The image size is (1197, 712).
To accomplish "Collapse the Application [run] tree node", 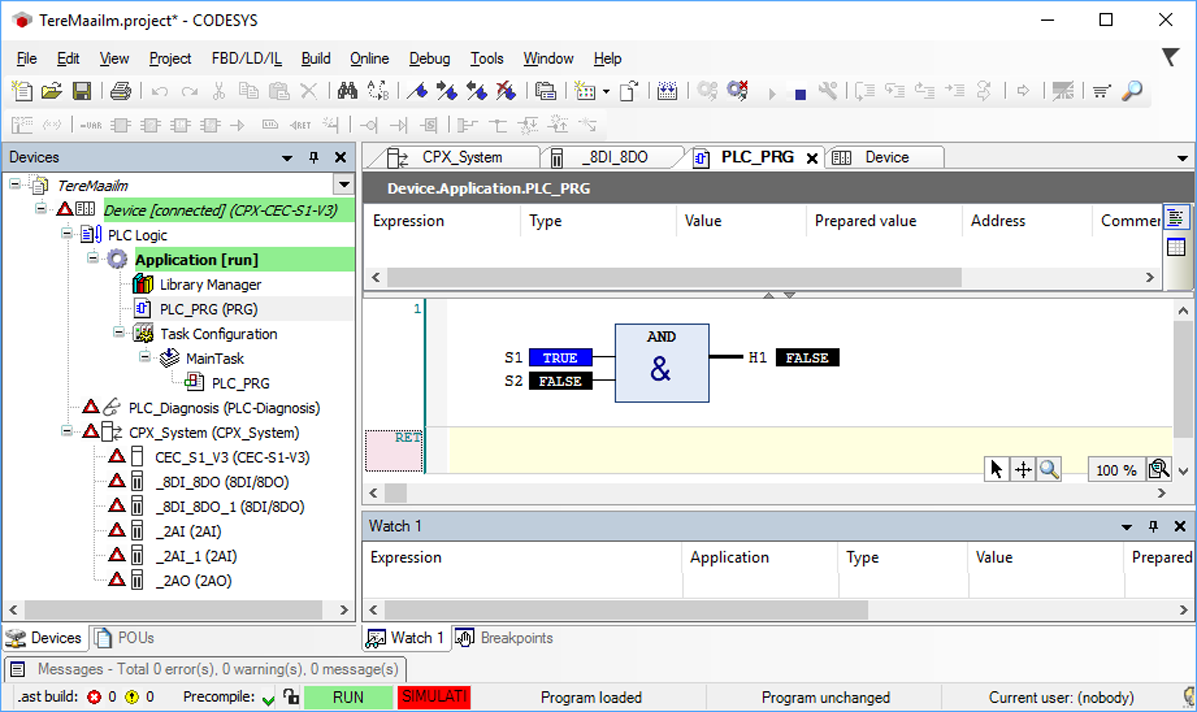I will pyautogui.click(x=93, y=258).
